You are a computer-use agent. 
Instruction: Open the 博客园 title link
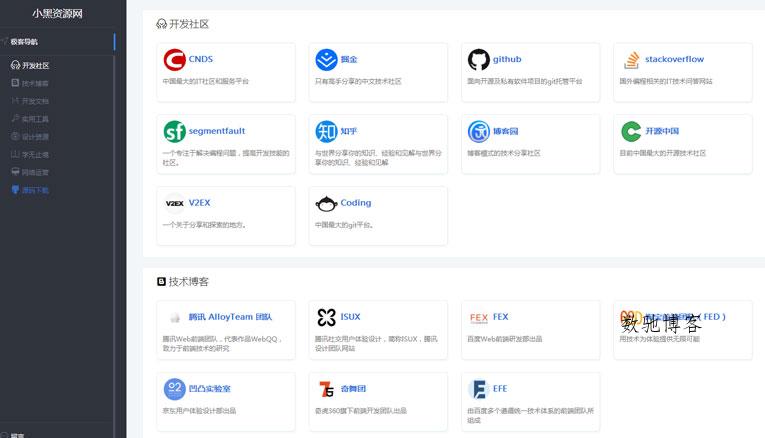point(505,131)
